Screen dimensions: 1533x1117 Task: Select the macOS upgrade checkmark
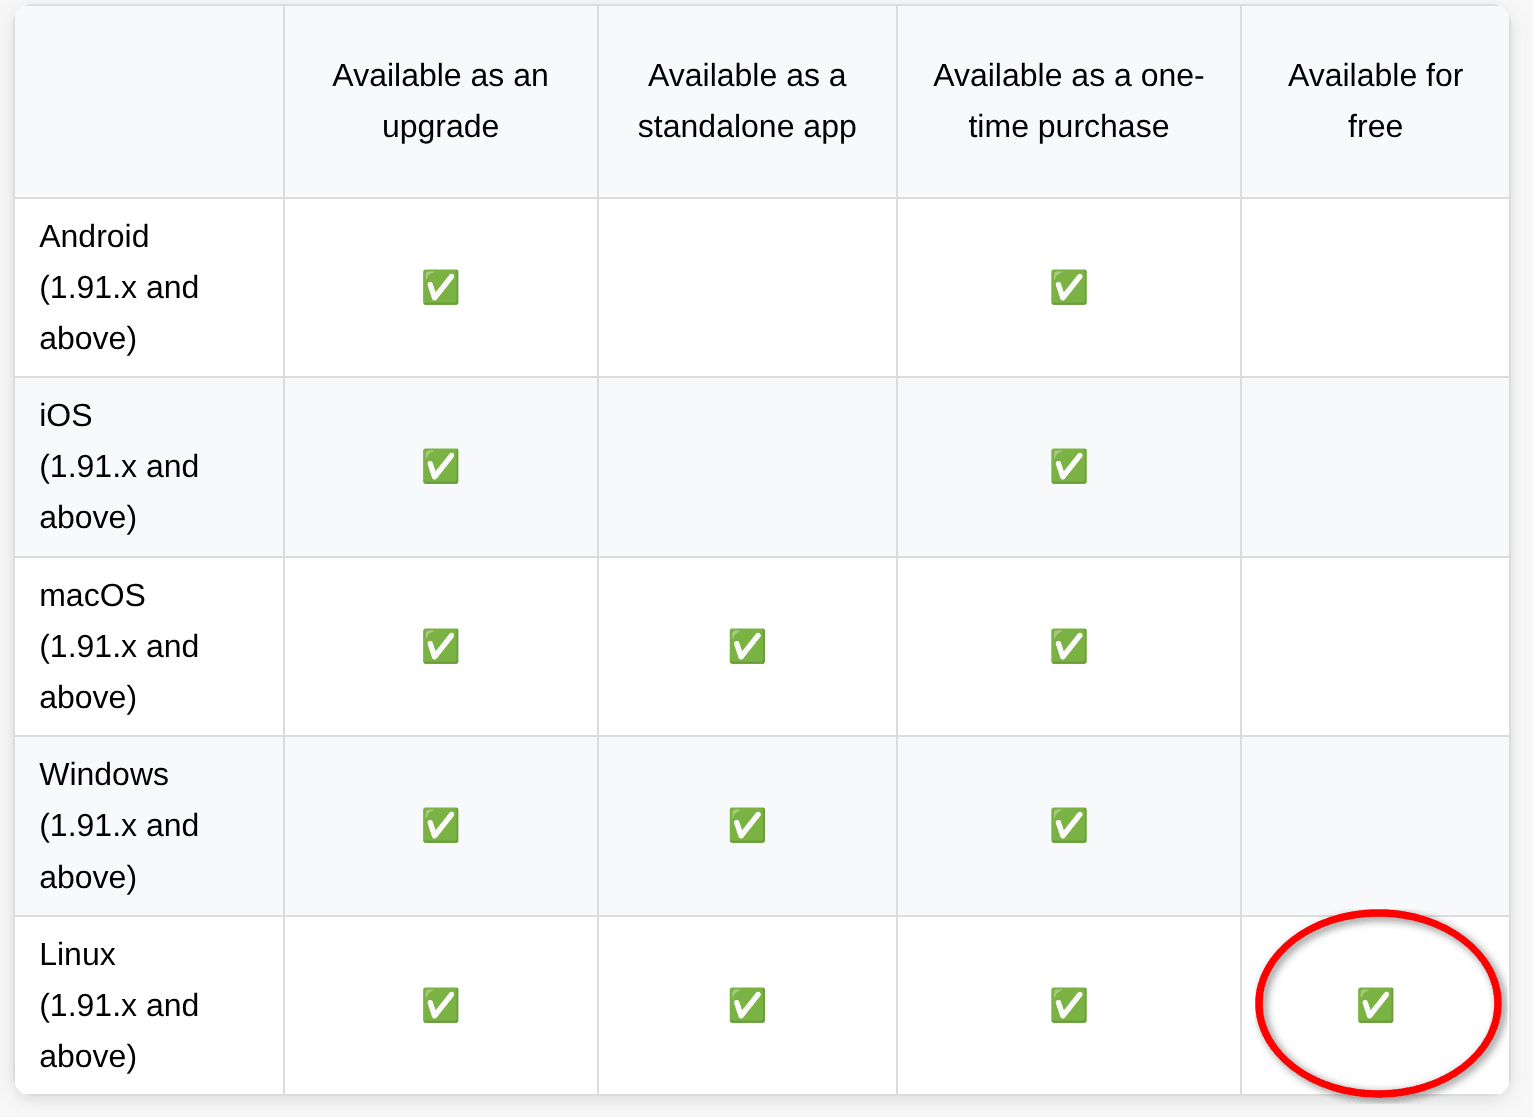440,647
